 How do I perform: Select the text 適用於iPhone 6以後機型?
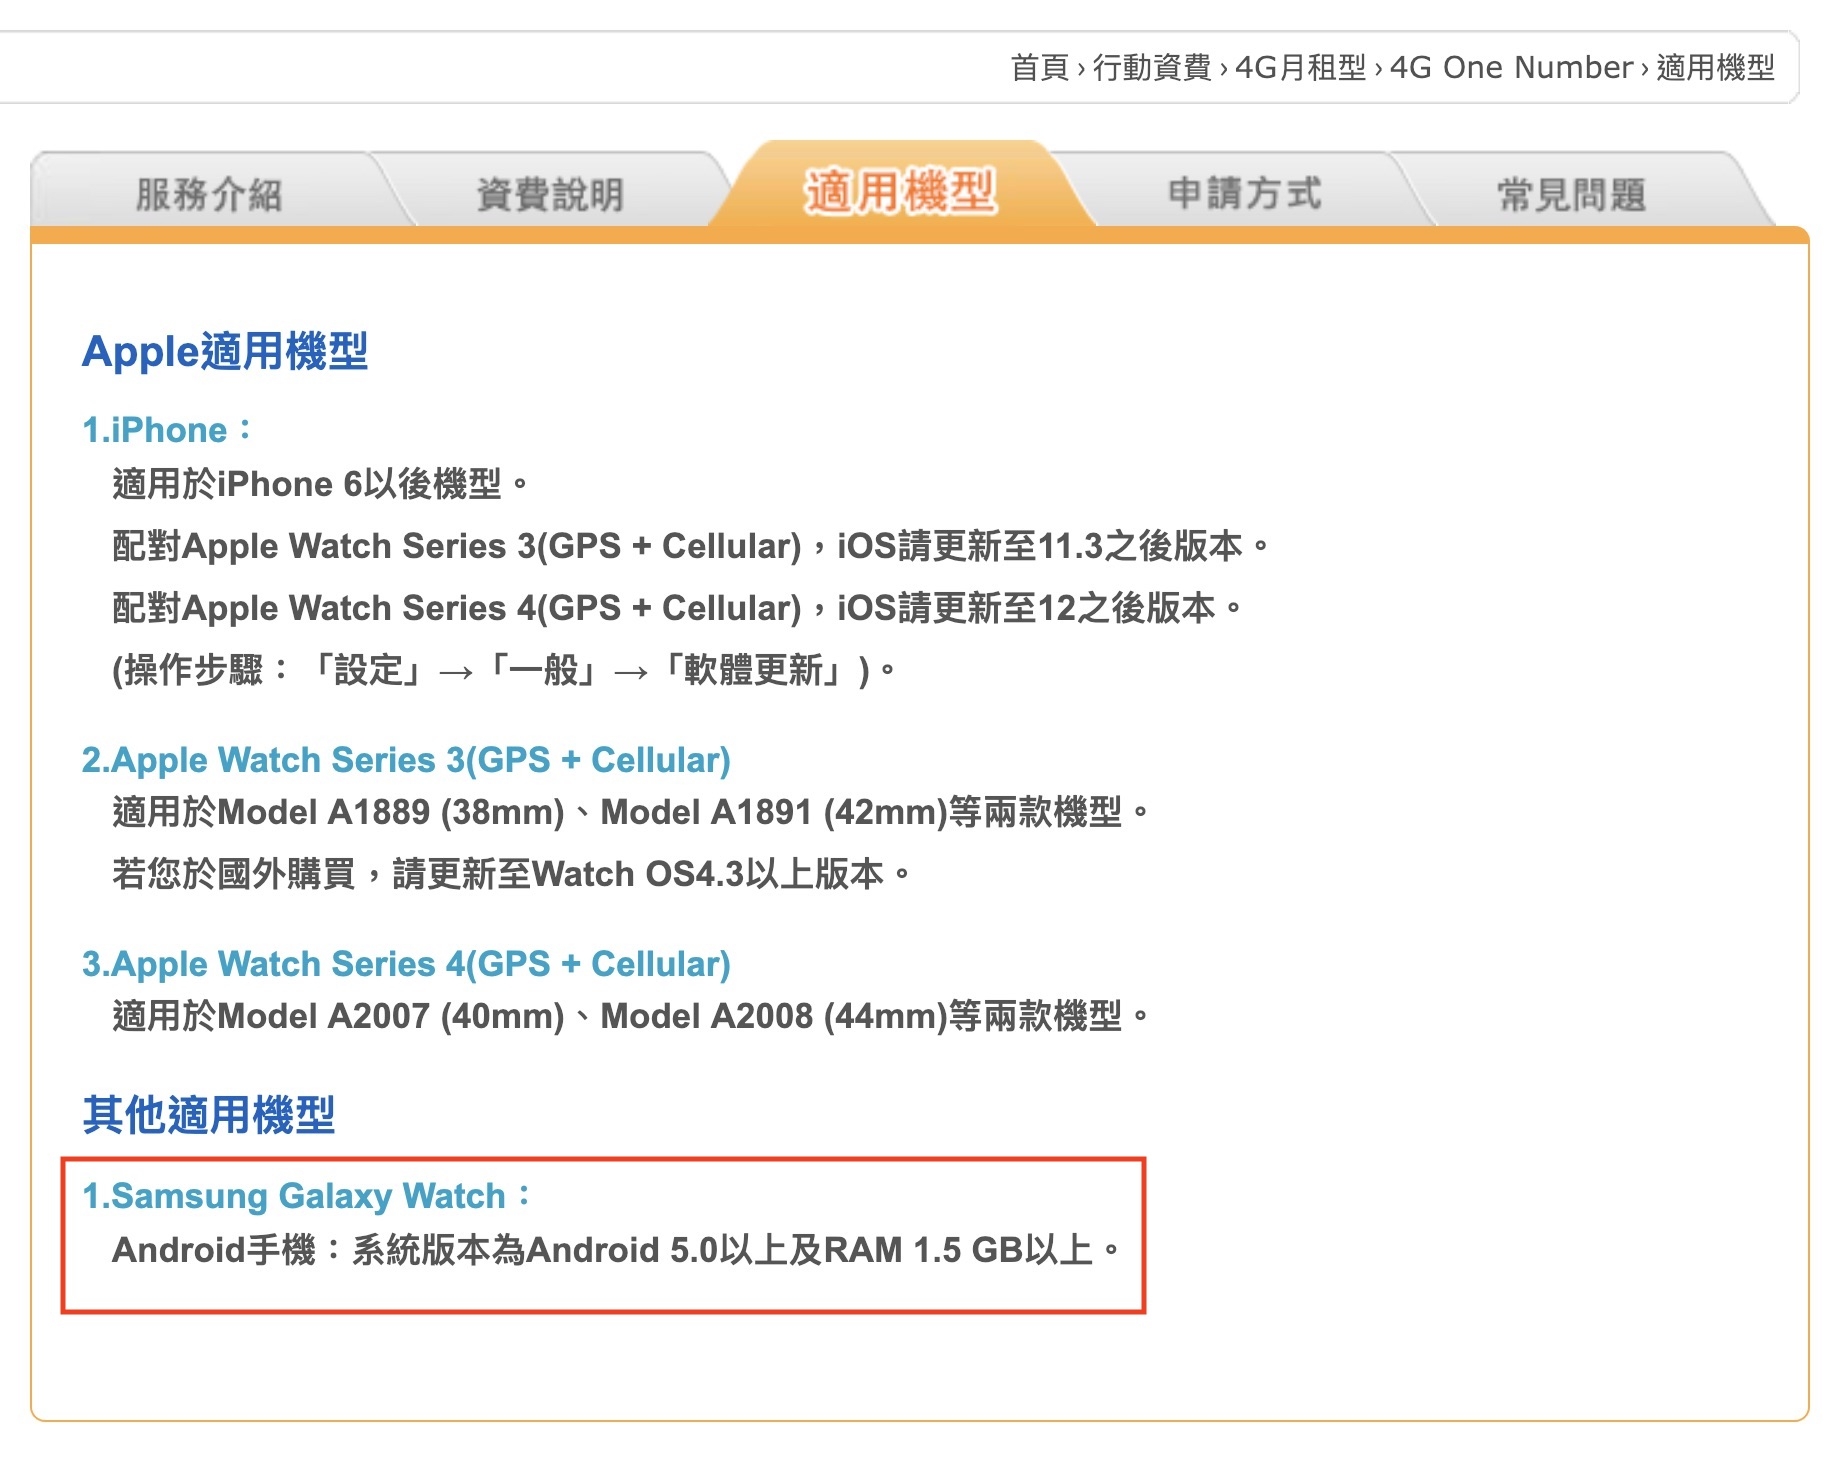(306, 484)
